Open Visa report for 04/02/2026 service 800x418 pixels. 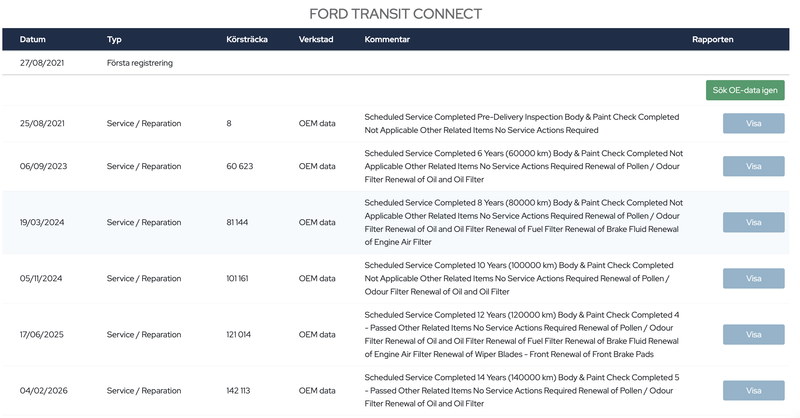754,391
